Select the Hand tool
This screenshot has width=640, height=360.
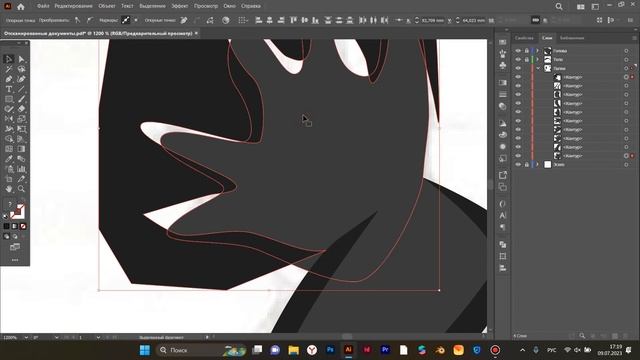(x=9, y=189)
